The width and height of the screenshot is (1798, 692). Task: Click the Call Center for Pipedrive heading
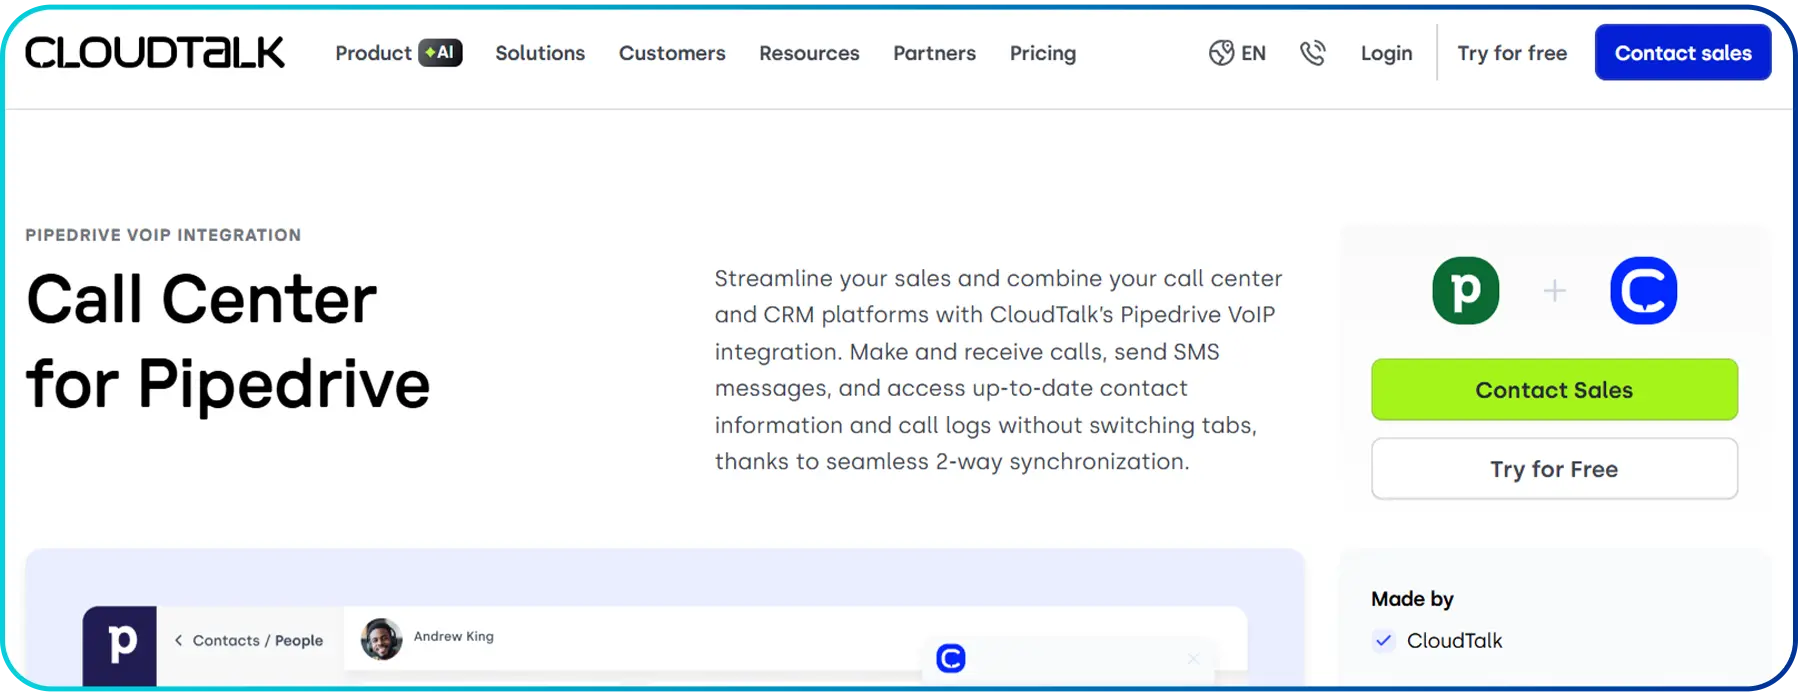tap(228, 341)
